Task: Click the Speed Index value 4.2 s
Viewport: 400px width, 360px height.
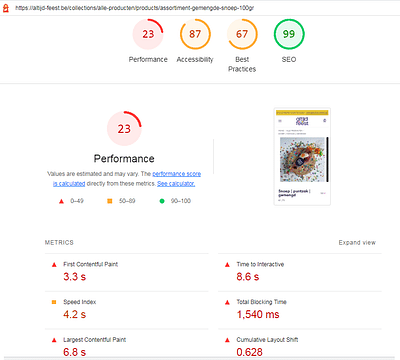Action: pos(74,314)
